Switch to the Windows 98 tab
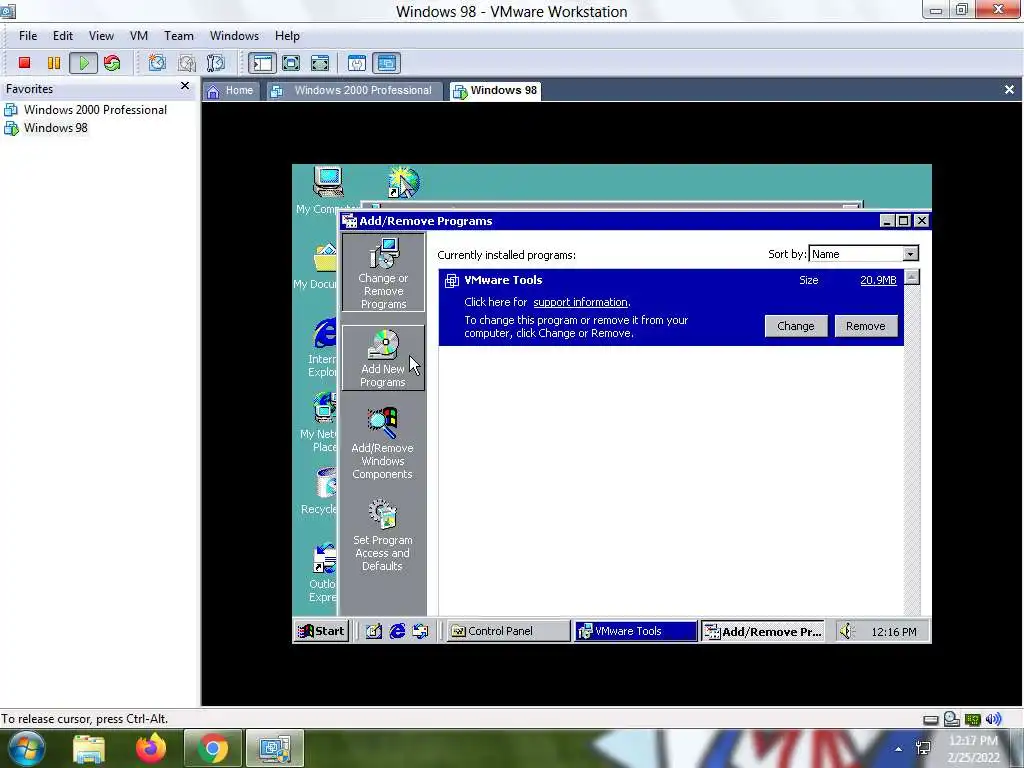 coord(496,91)
